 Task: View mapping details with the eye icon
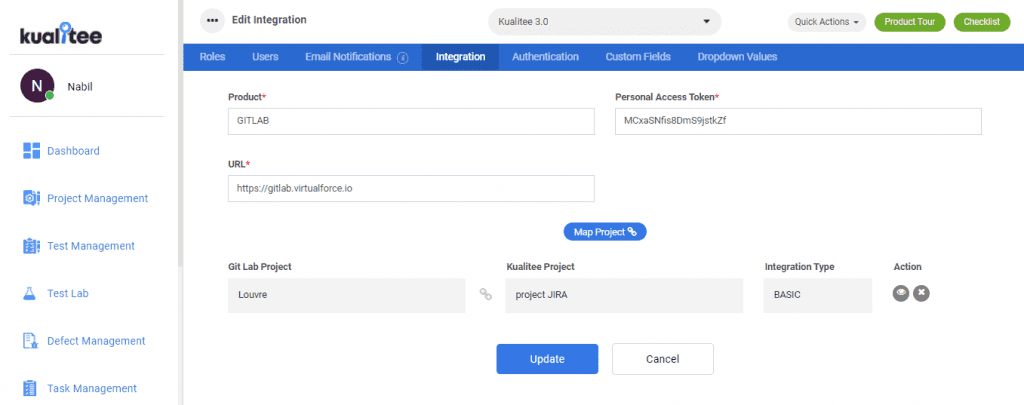(x=901, y=294)
